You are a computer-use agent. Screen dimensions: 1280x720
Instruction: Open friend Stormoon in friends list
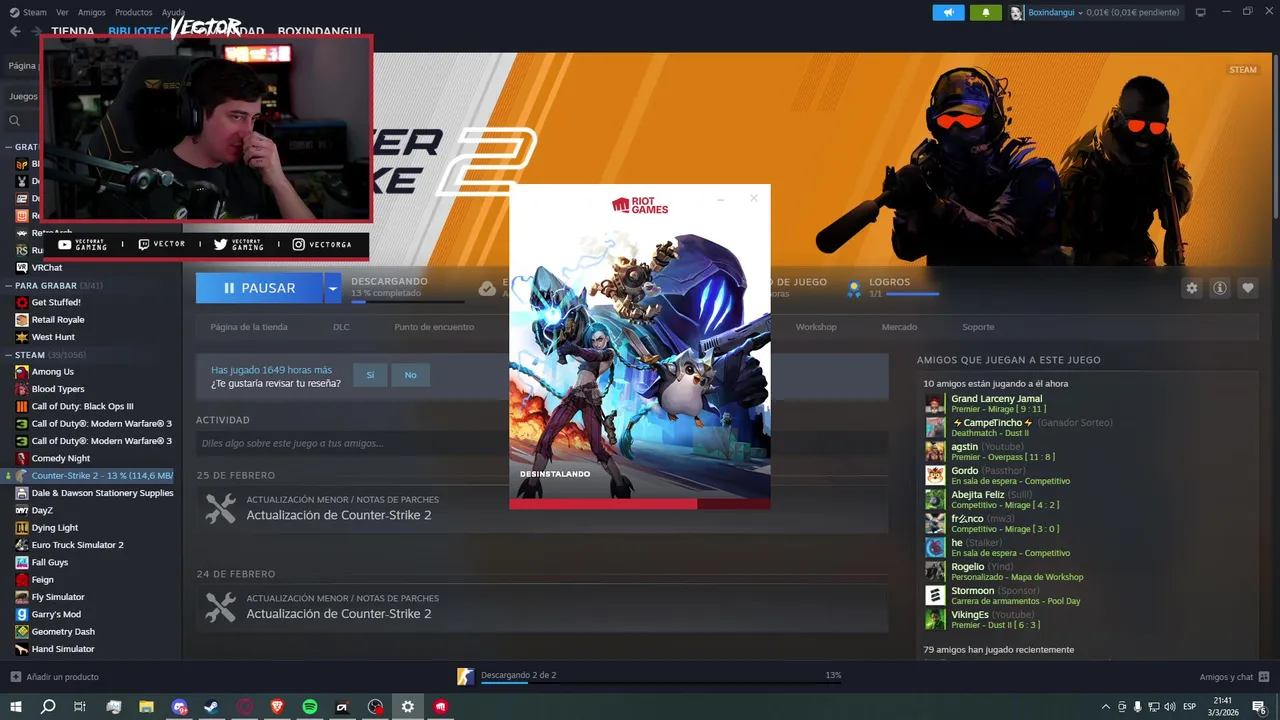tap(972, 591)
